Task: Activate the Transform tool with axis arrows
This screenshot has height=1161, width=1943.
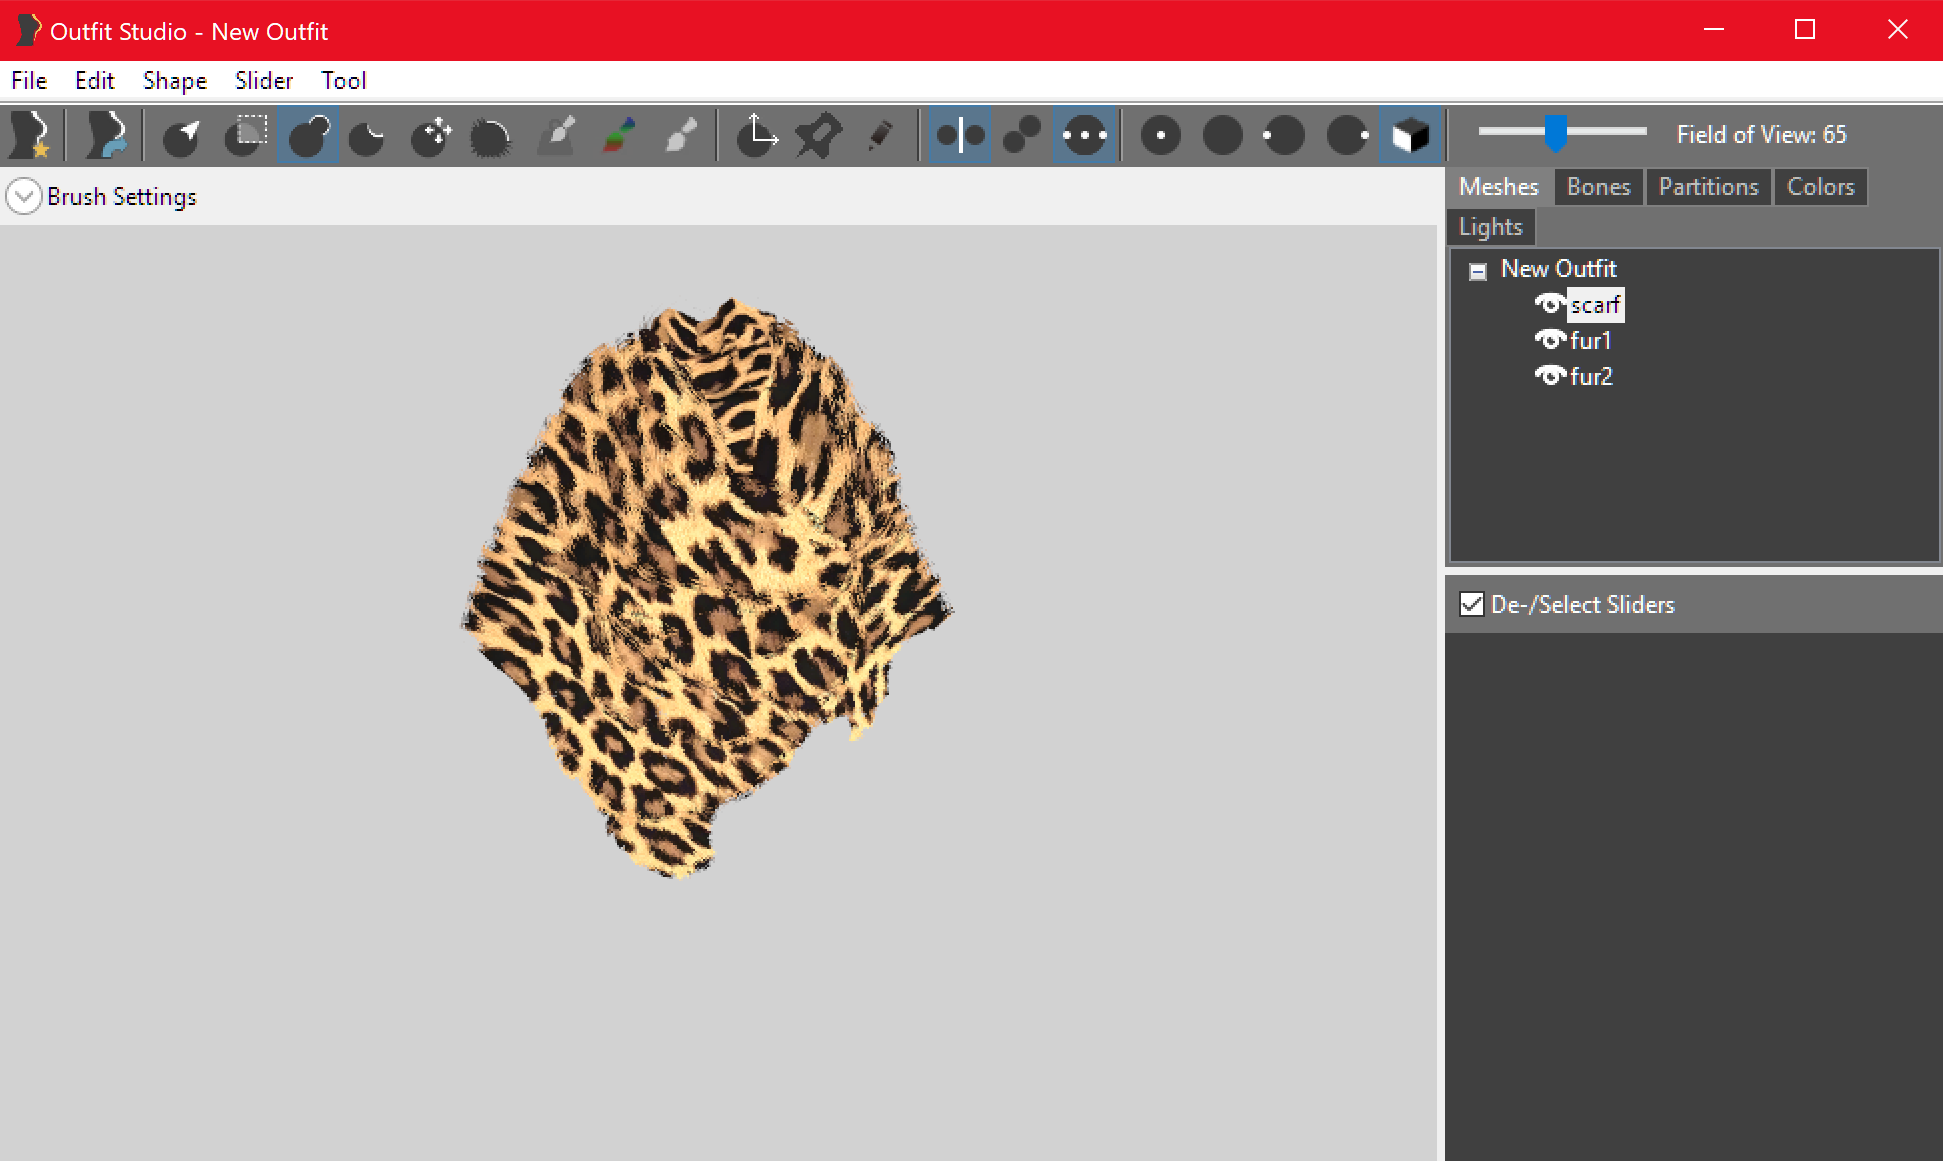Action: pyautogui.click(x=757, y=135)
